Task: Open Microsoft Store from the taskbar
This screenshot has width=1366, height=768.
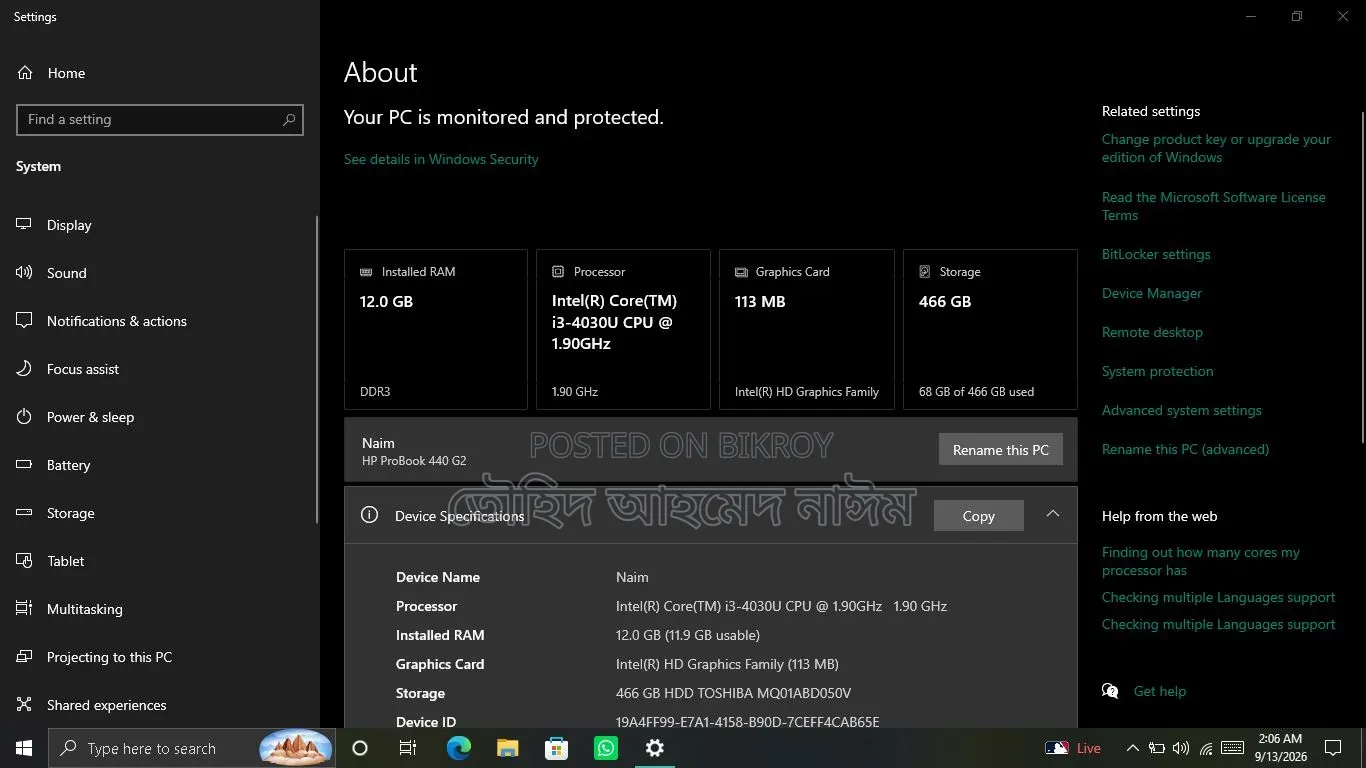Action: pyautogui.click(x=557, y=748)
